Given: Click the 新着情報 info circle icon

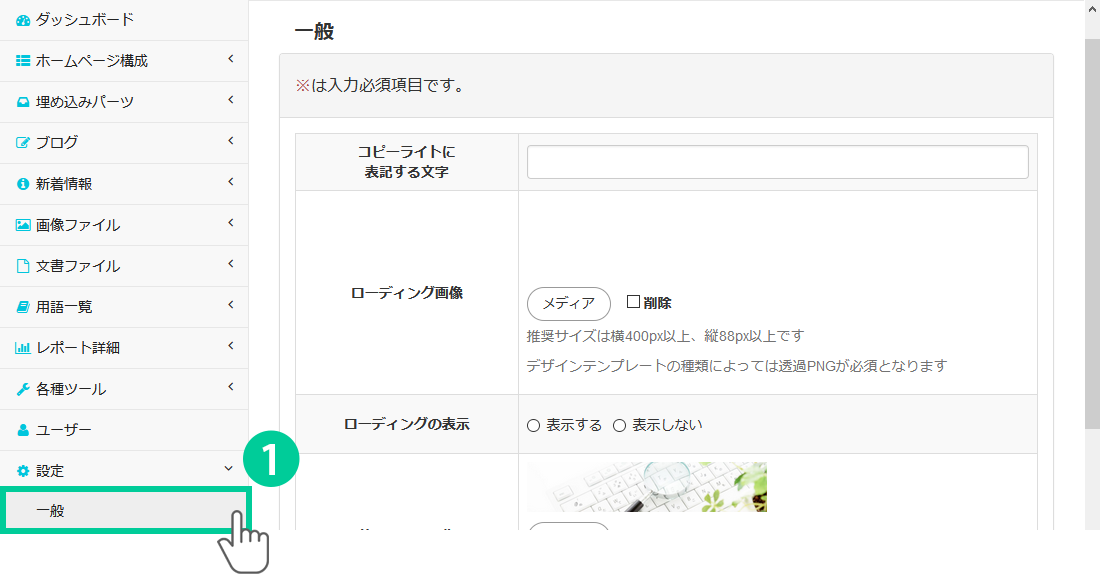Looking at the screenshot, I should coord(23,184).
